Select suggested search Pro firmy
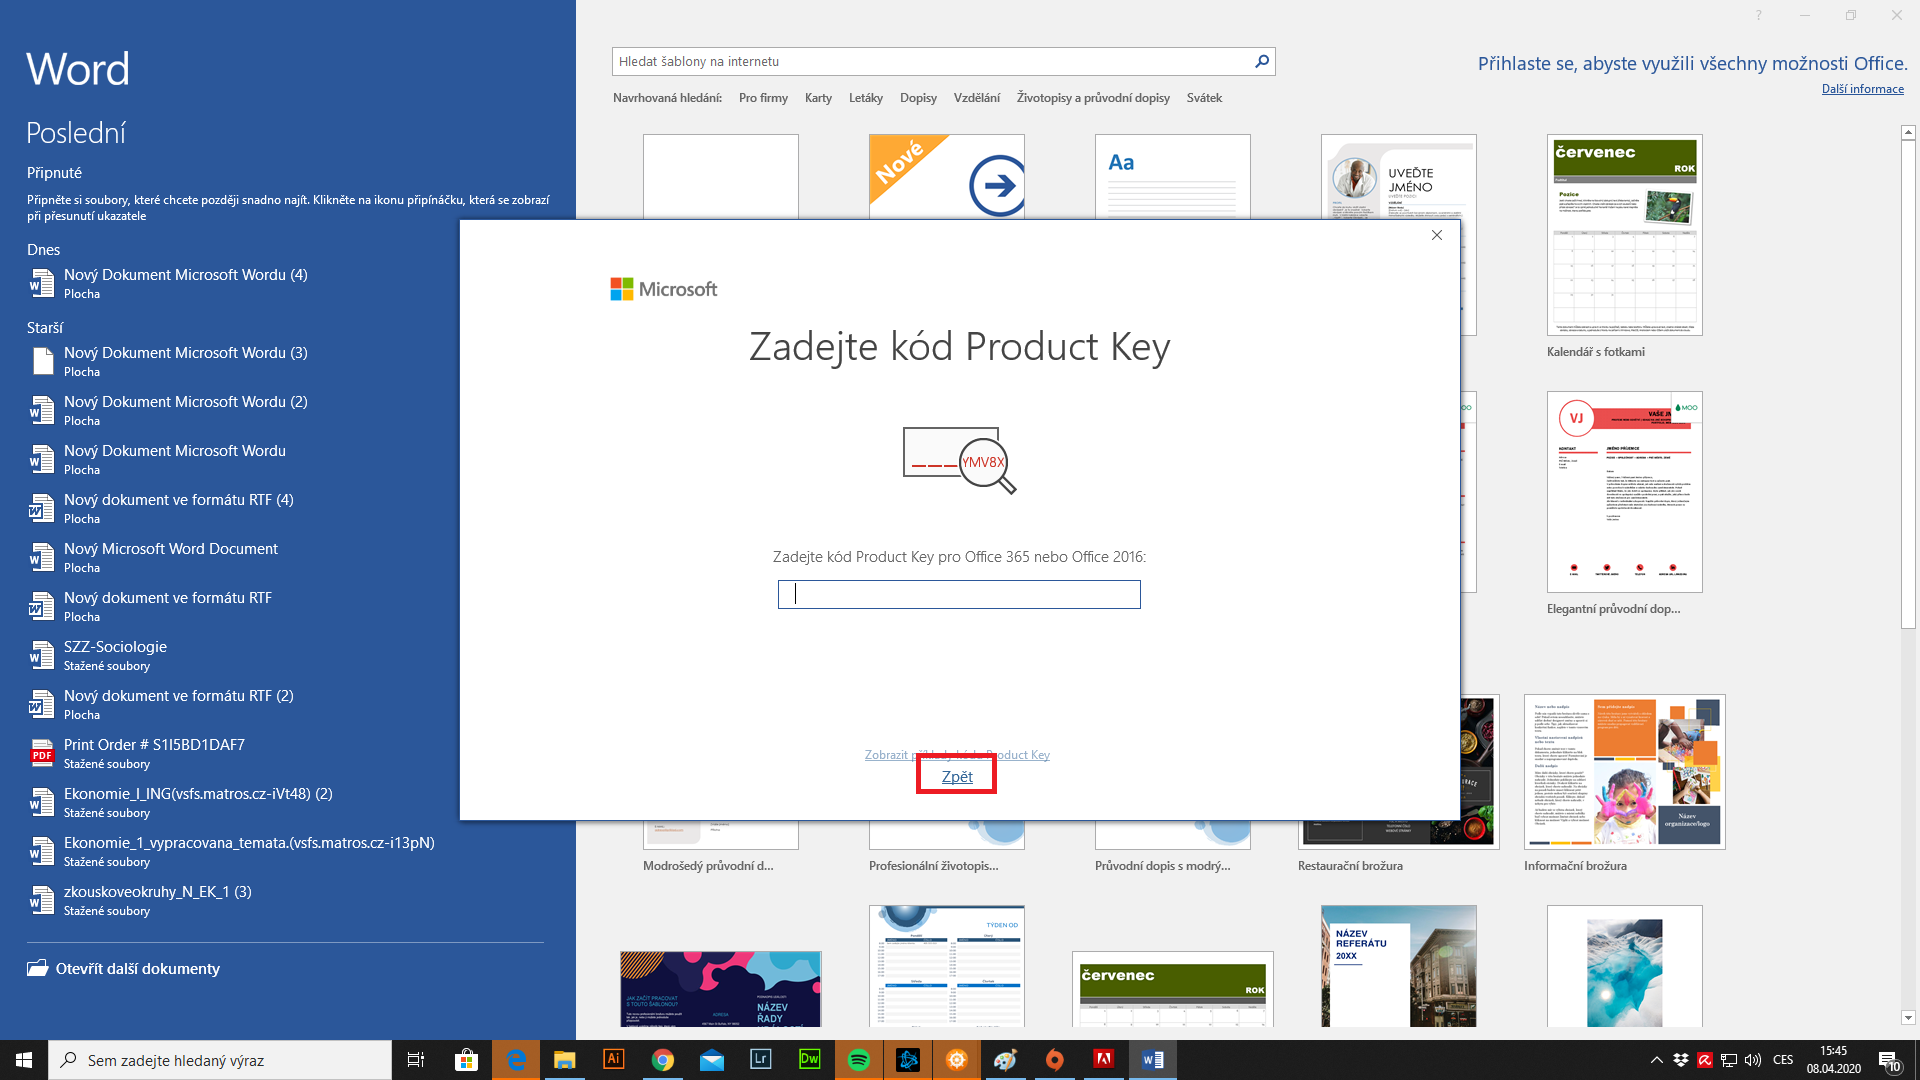This screenshot has height=1080, width=1920. click(763, 98)
